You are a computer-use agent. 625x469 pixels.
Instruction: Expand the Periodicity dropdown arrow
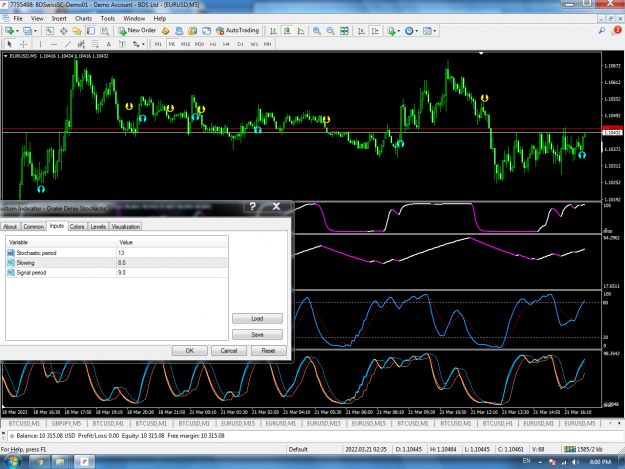point(417,31)
